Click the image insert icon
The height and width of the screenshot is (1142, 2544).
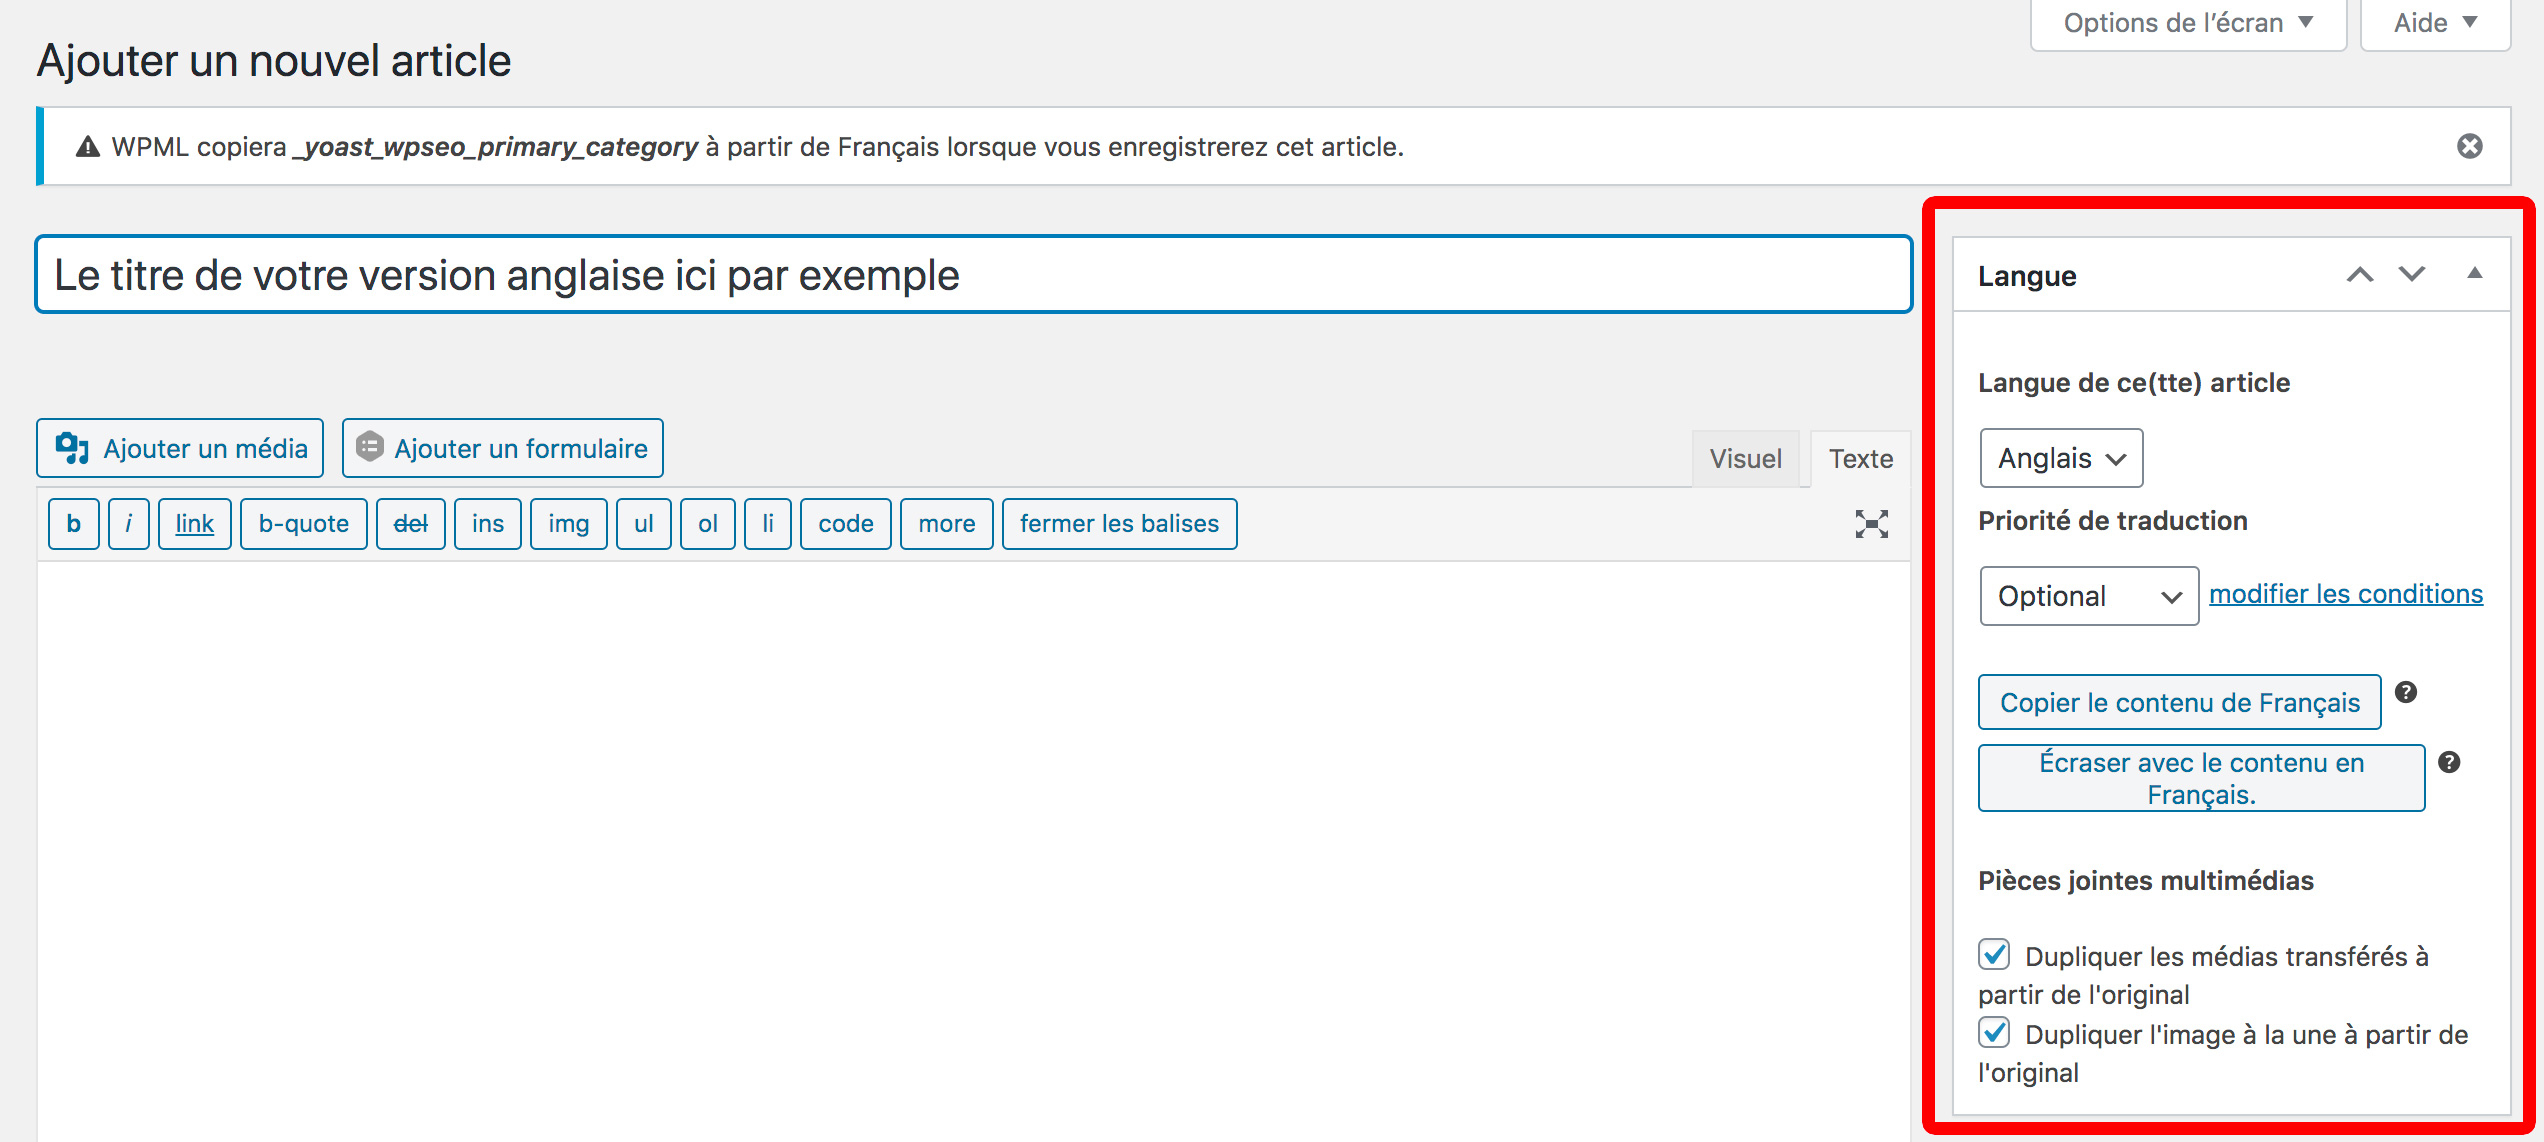[x=565, y=522]
